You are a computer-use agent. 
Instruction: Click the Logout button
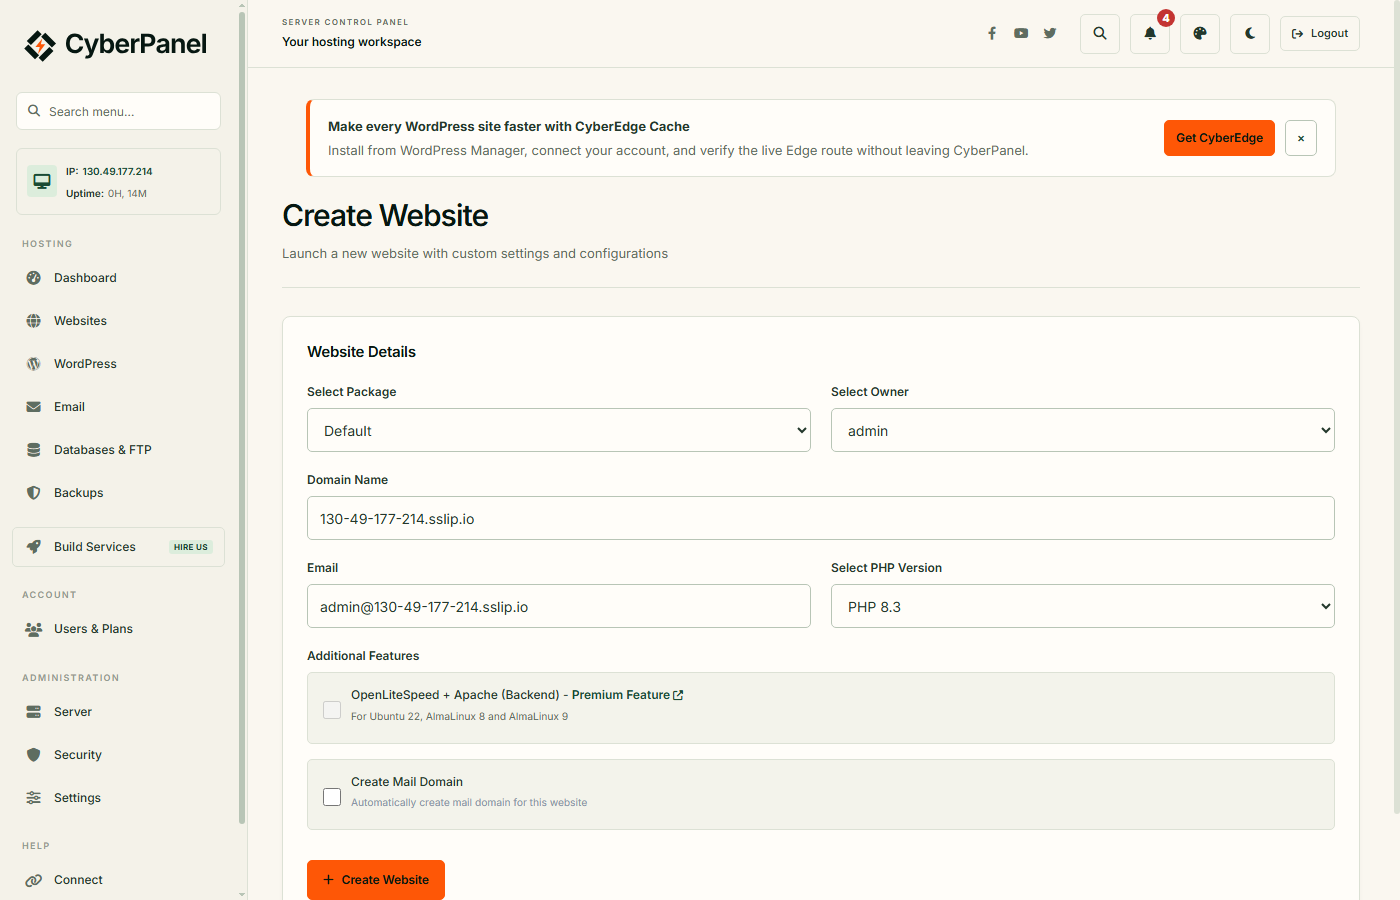click(x=1320, y=34)
